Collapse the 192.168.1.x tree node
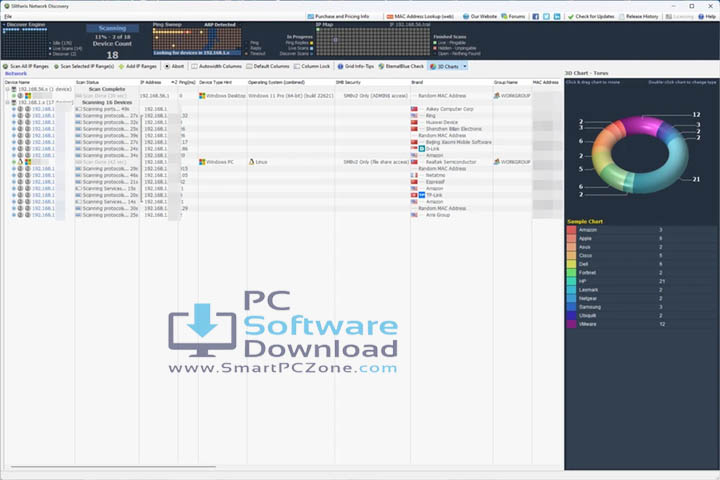 tap(8, 102)
